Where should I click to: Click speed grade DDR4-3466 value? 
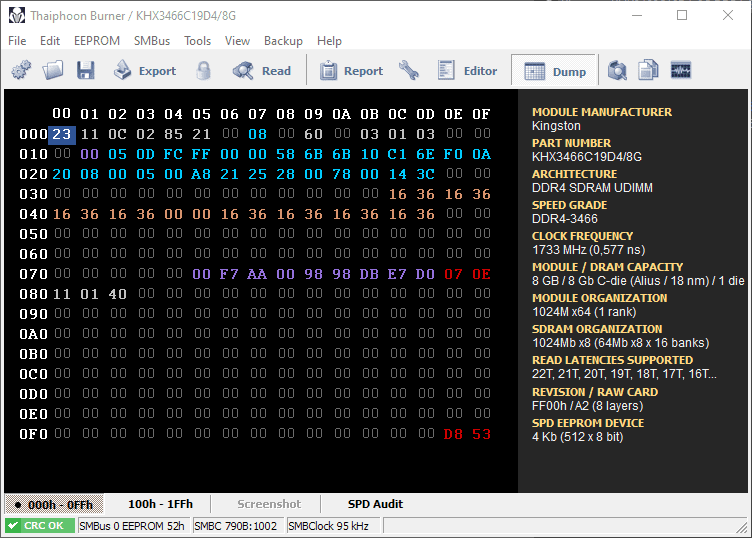(564, 219)
